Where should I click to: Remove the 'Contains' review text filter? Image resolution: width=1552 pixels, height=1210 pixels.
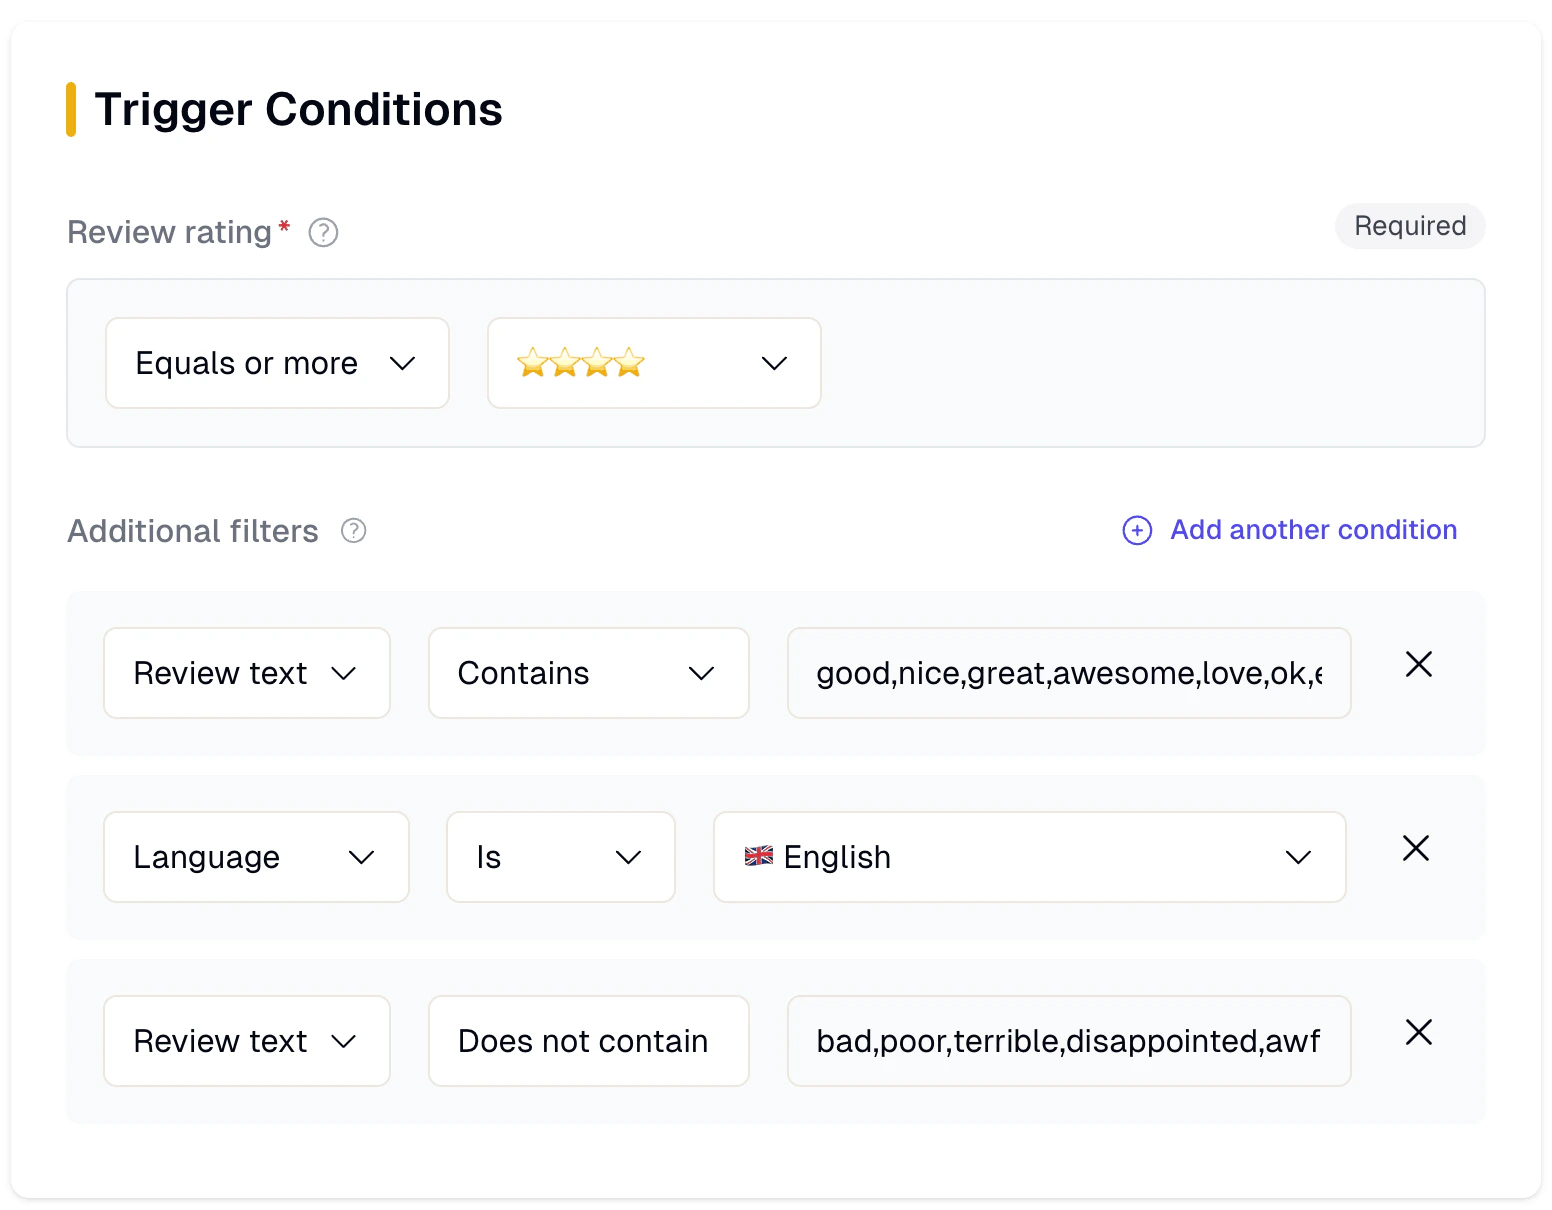1419,664
